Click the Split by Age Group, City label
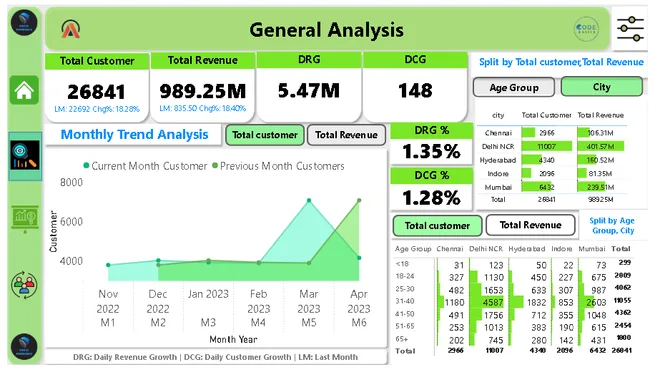The width and height of the screenshot is (650, 373). tap(612, 225)
